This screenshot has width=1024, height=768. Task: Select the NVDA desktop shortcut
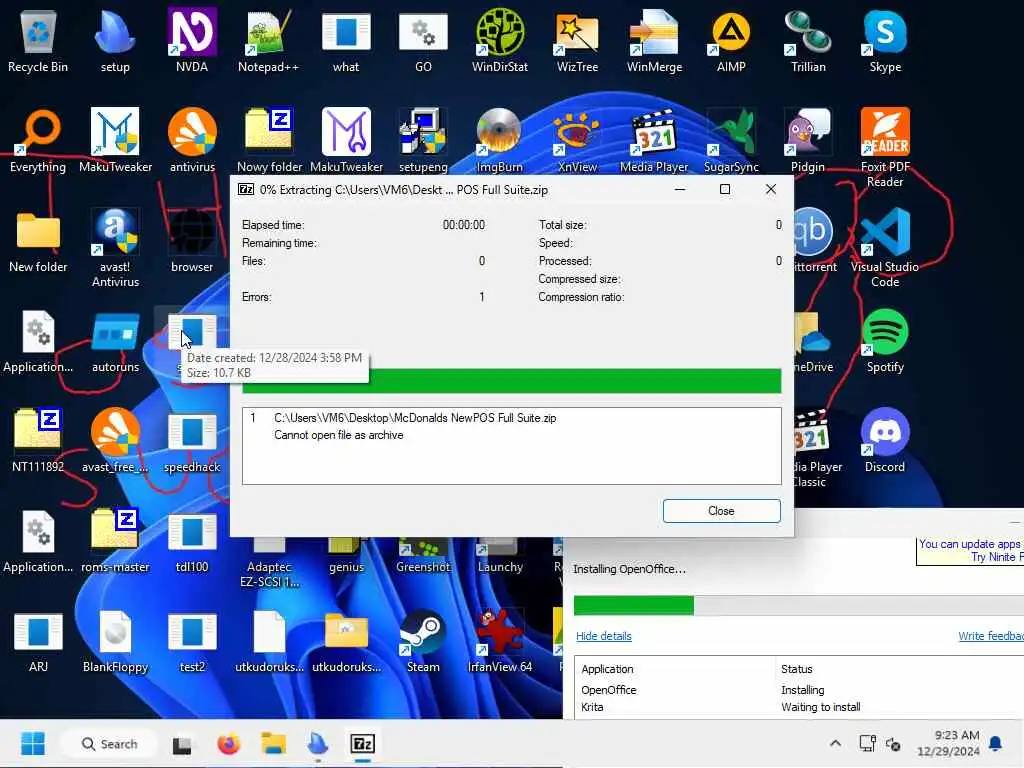click(x=192, y=40)
